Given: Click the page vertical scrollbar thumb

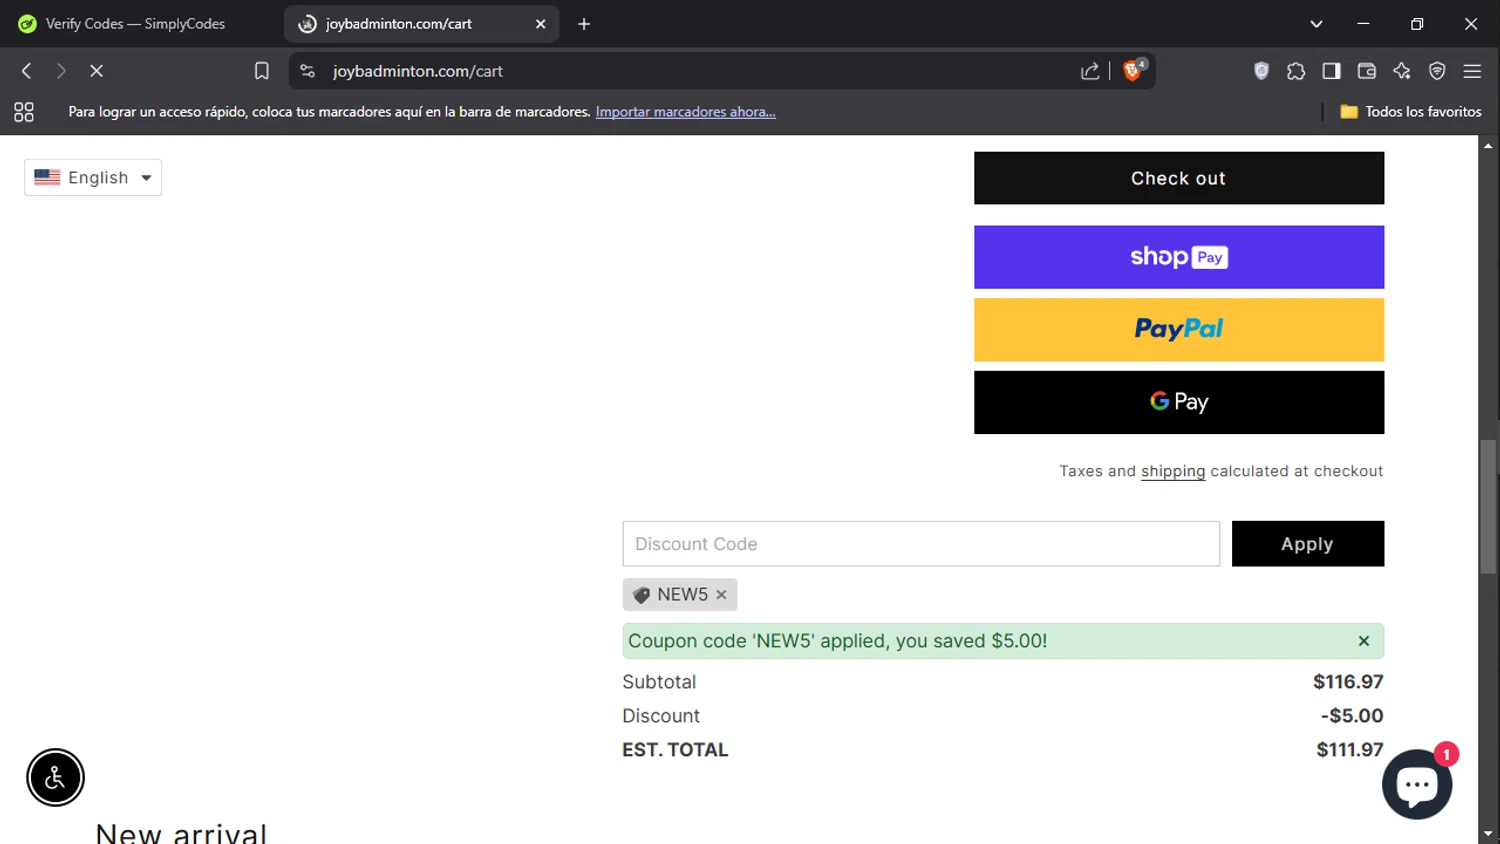Looking at the screenshot, I should click(x=1489, y=506).
